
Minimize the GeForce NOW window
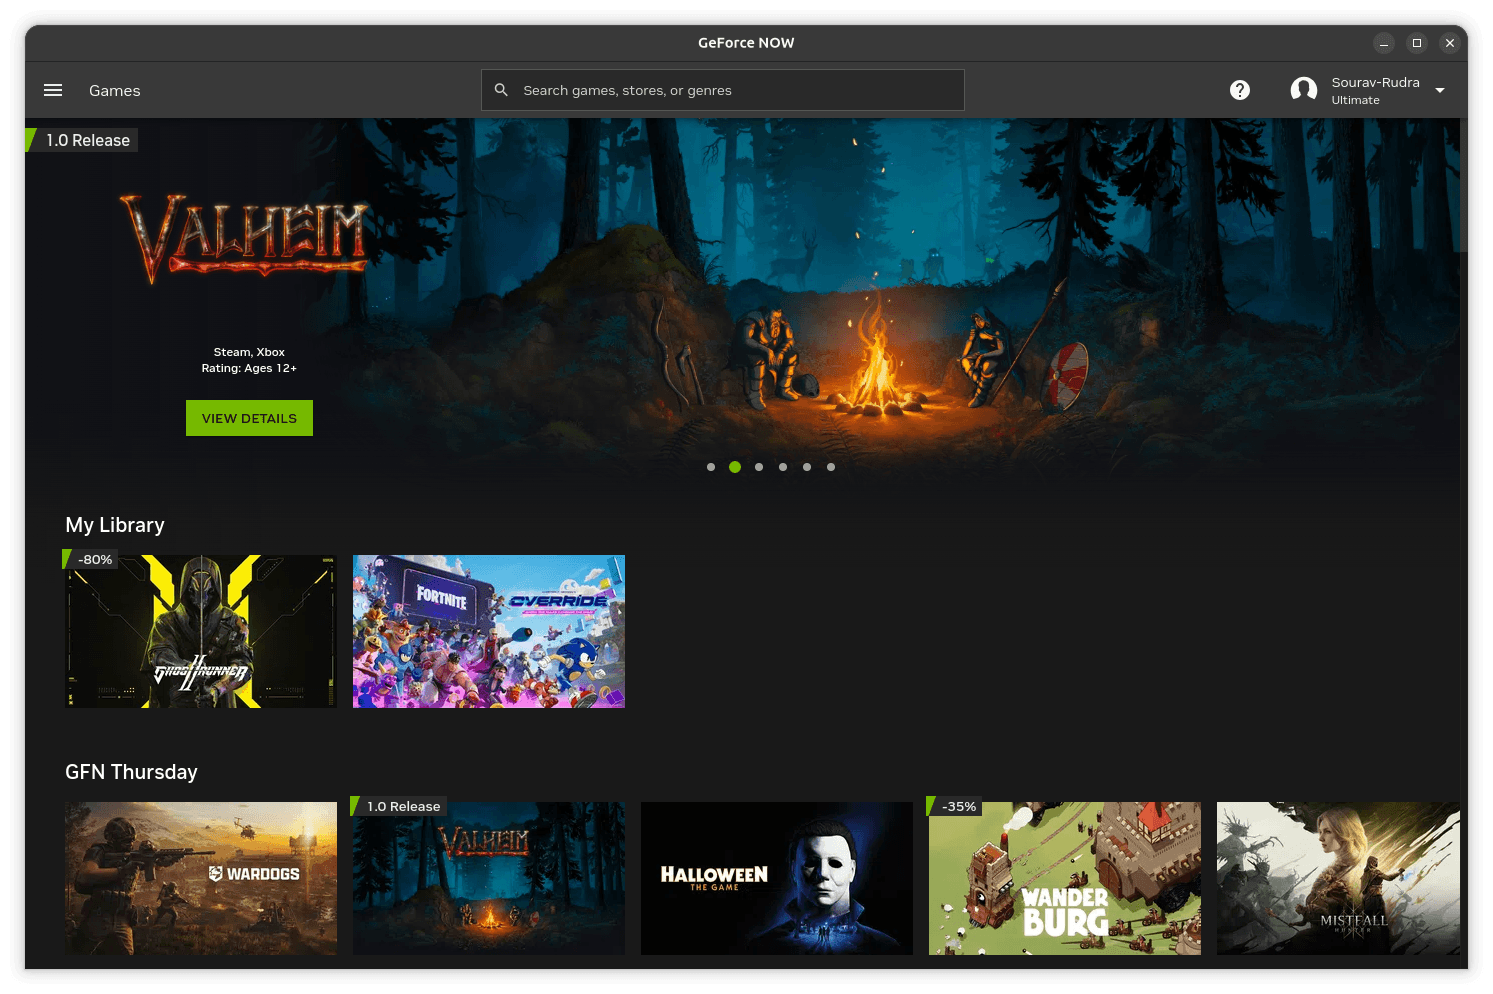1384,43
